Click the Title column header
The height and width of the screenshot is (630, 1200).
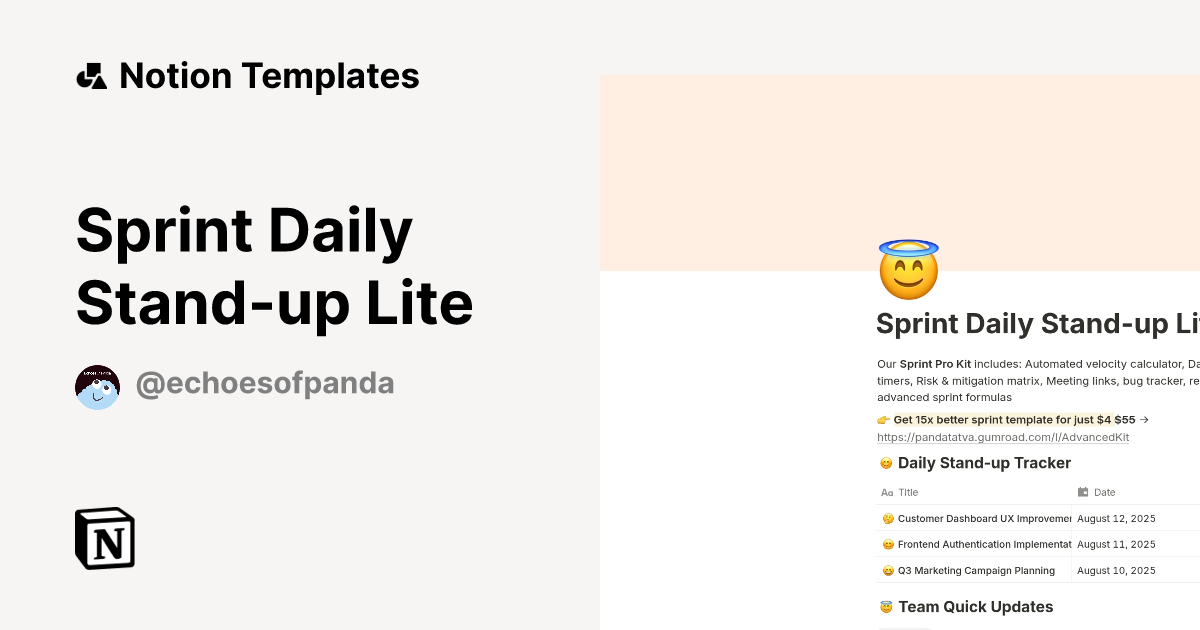(904, 492)
